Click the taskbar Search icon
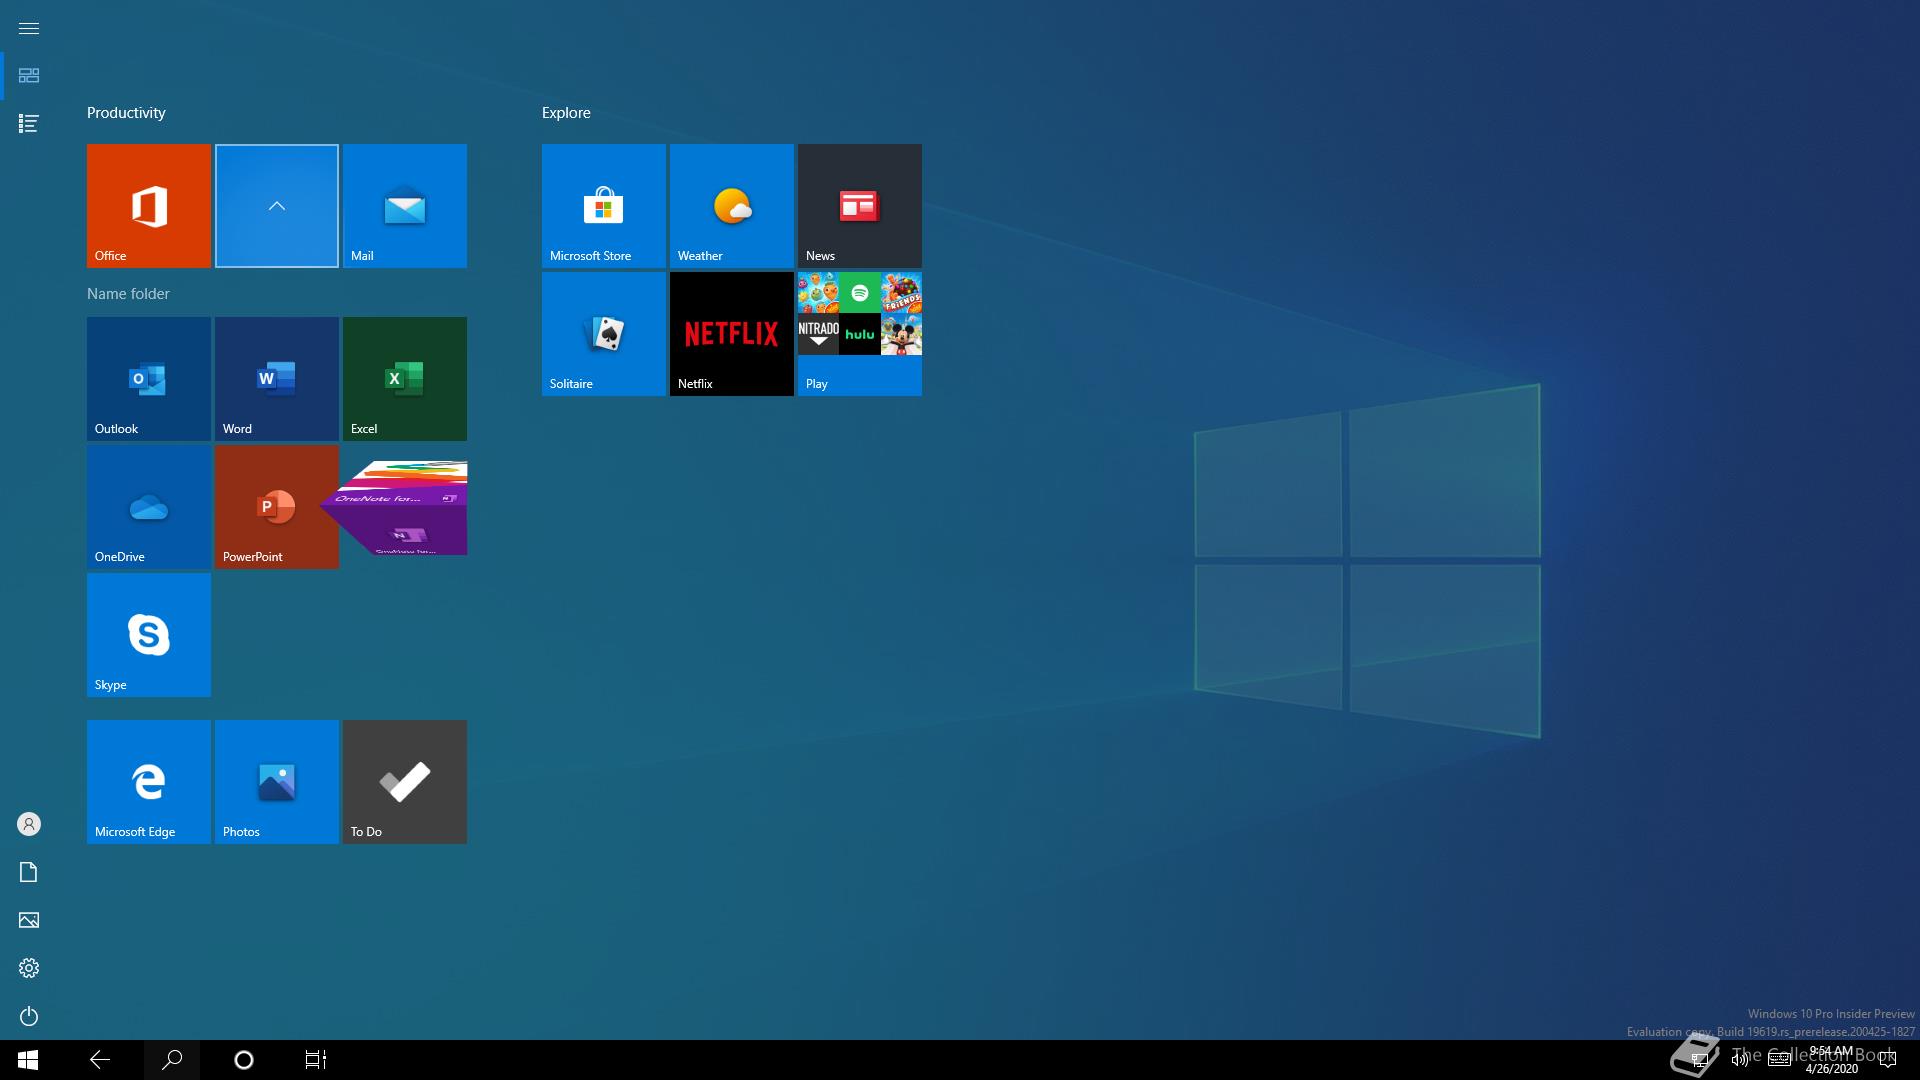Viewport: 1920px width, 1080px height. click(x=172, y=1059)
